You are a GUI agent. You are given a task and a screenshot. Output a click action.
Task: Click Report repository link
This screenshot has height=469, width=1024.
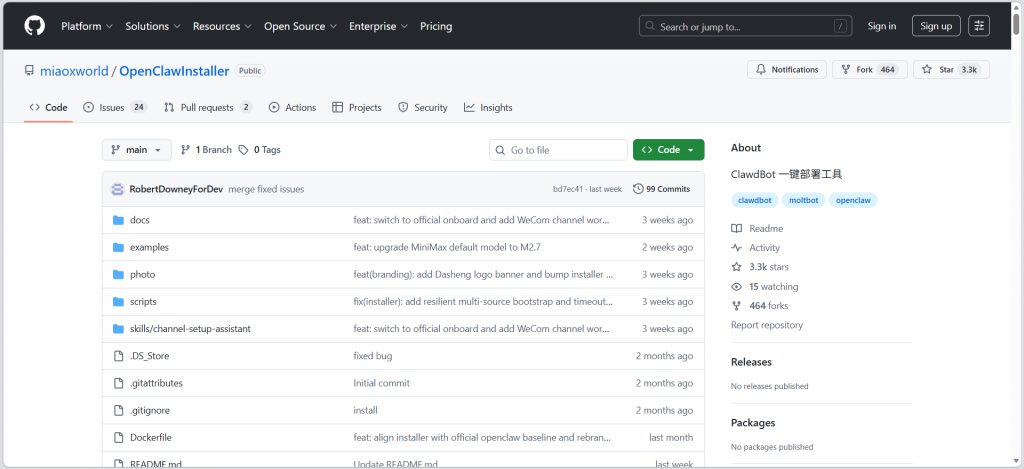tap(767, 325)
